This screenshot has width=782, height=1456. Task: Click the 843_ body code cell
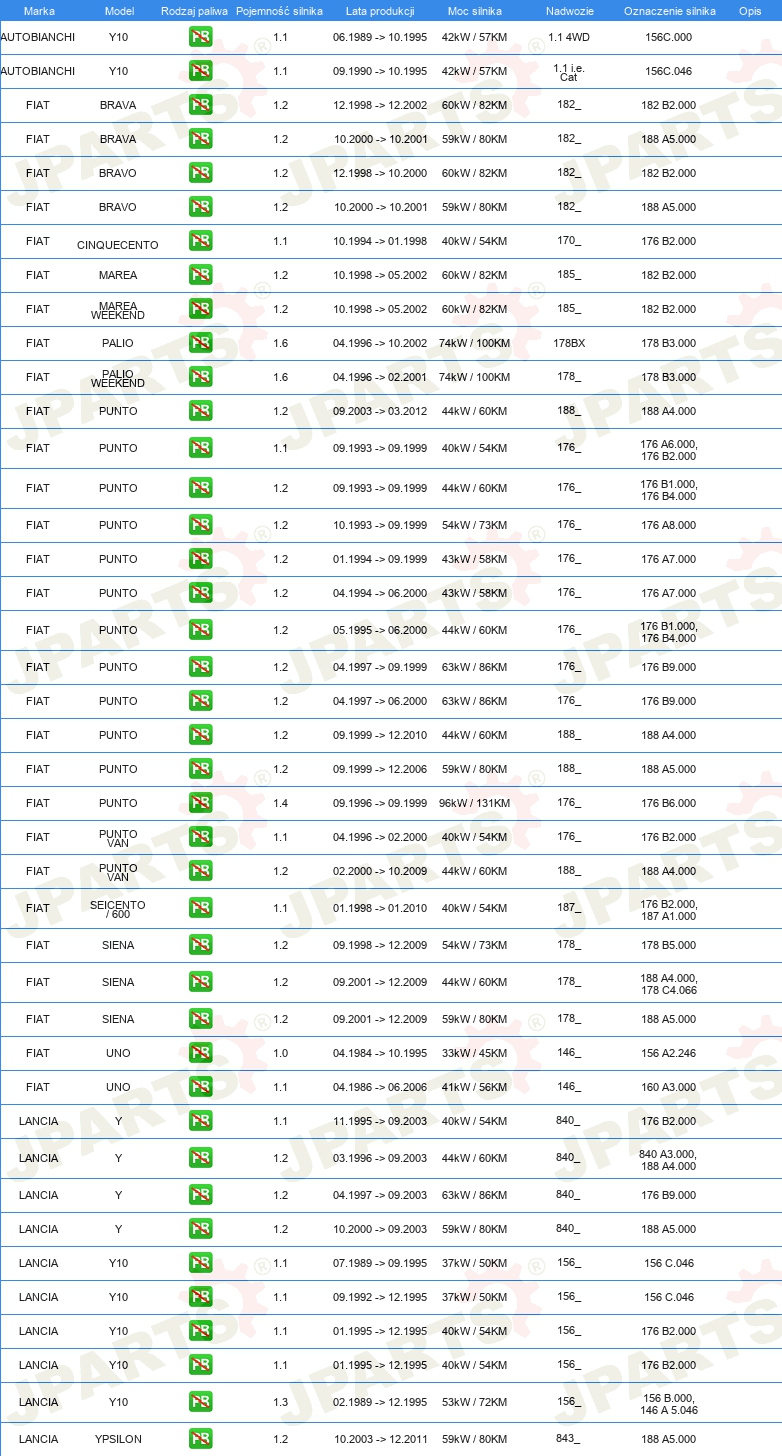568,1439
